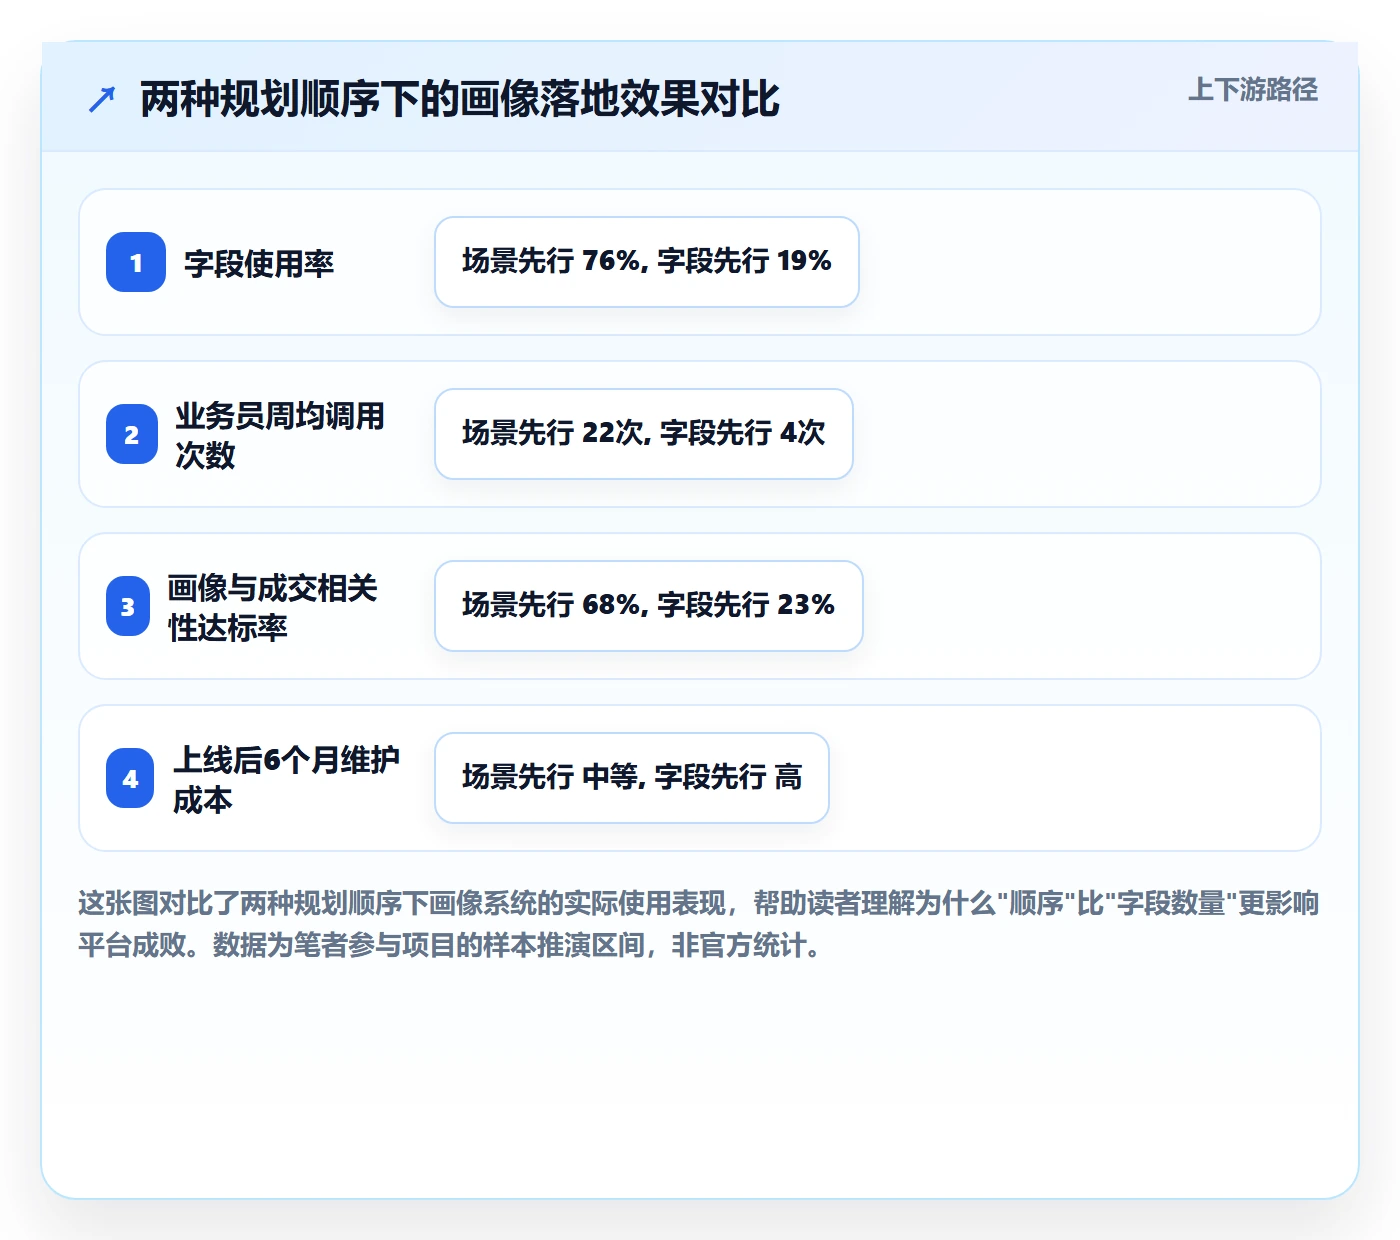This screenshot has height=1240, width=1400.
Task: Click the number 1 badge for 字段使用率
Action: (x=136, y=262)
